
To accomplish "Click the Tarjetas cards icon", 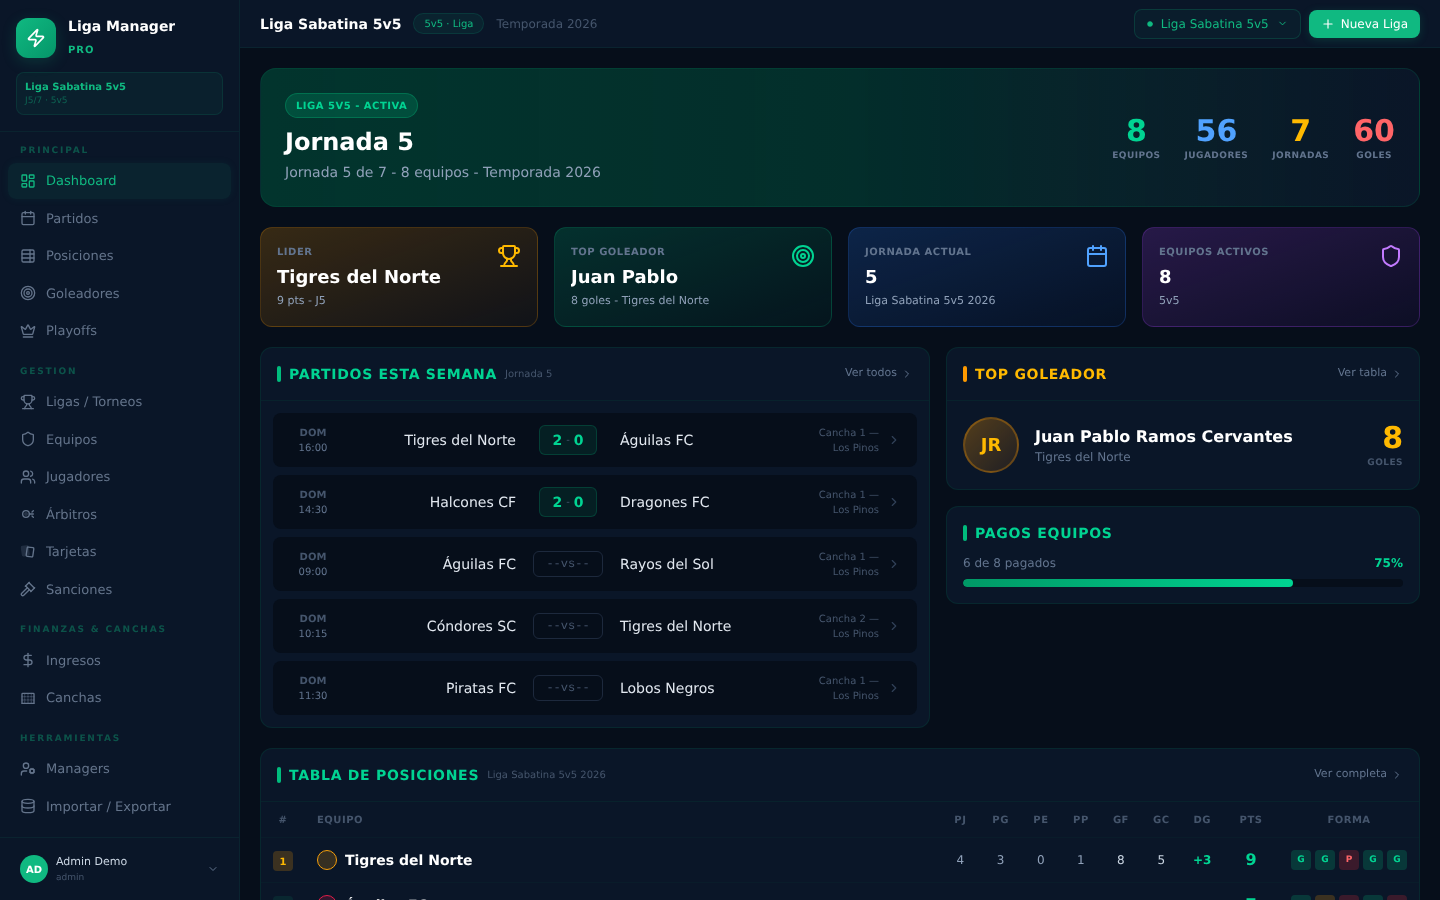I will [x=28, y=552].
